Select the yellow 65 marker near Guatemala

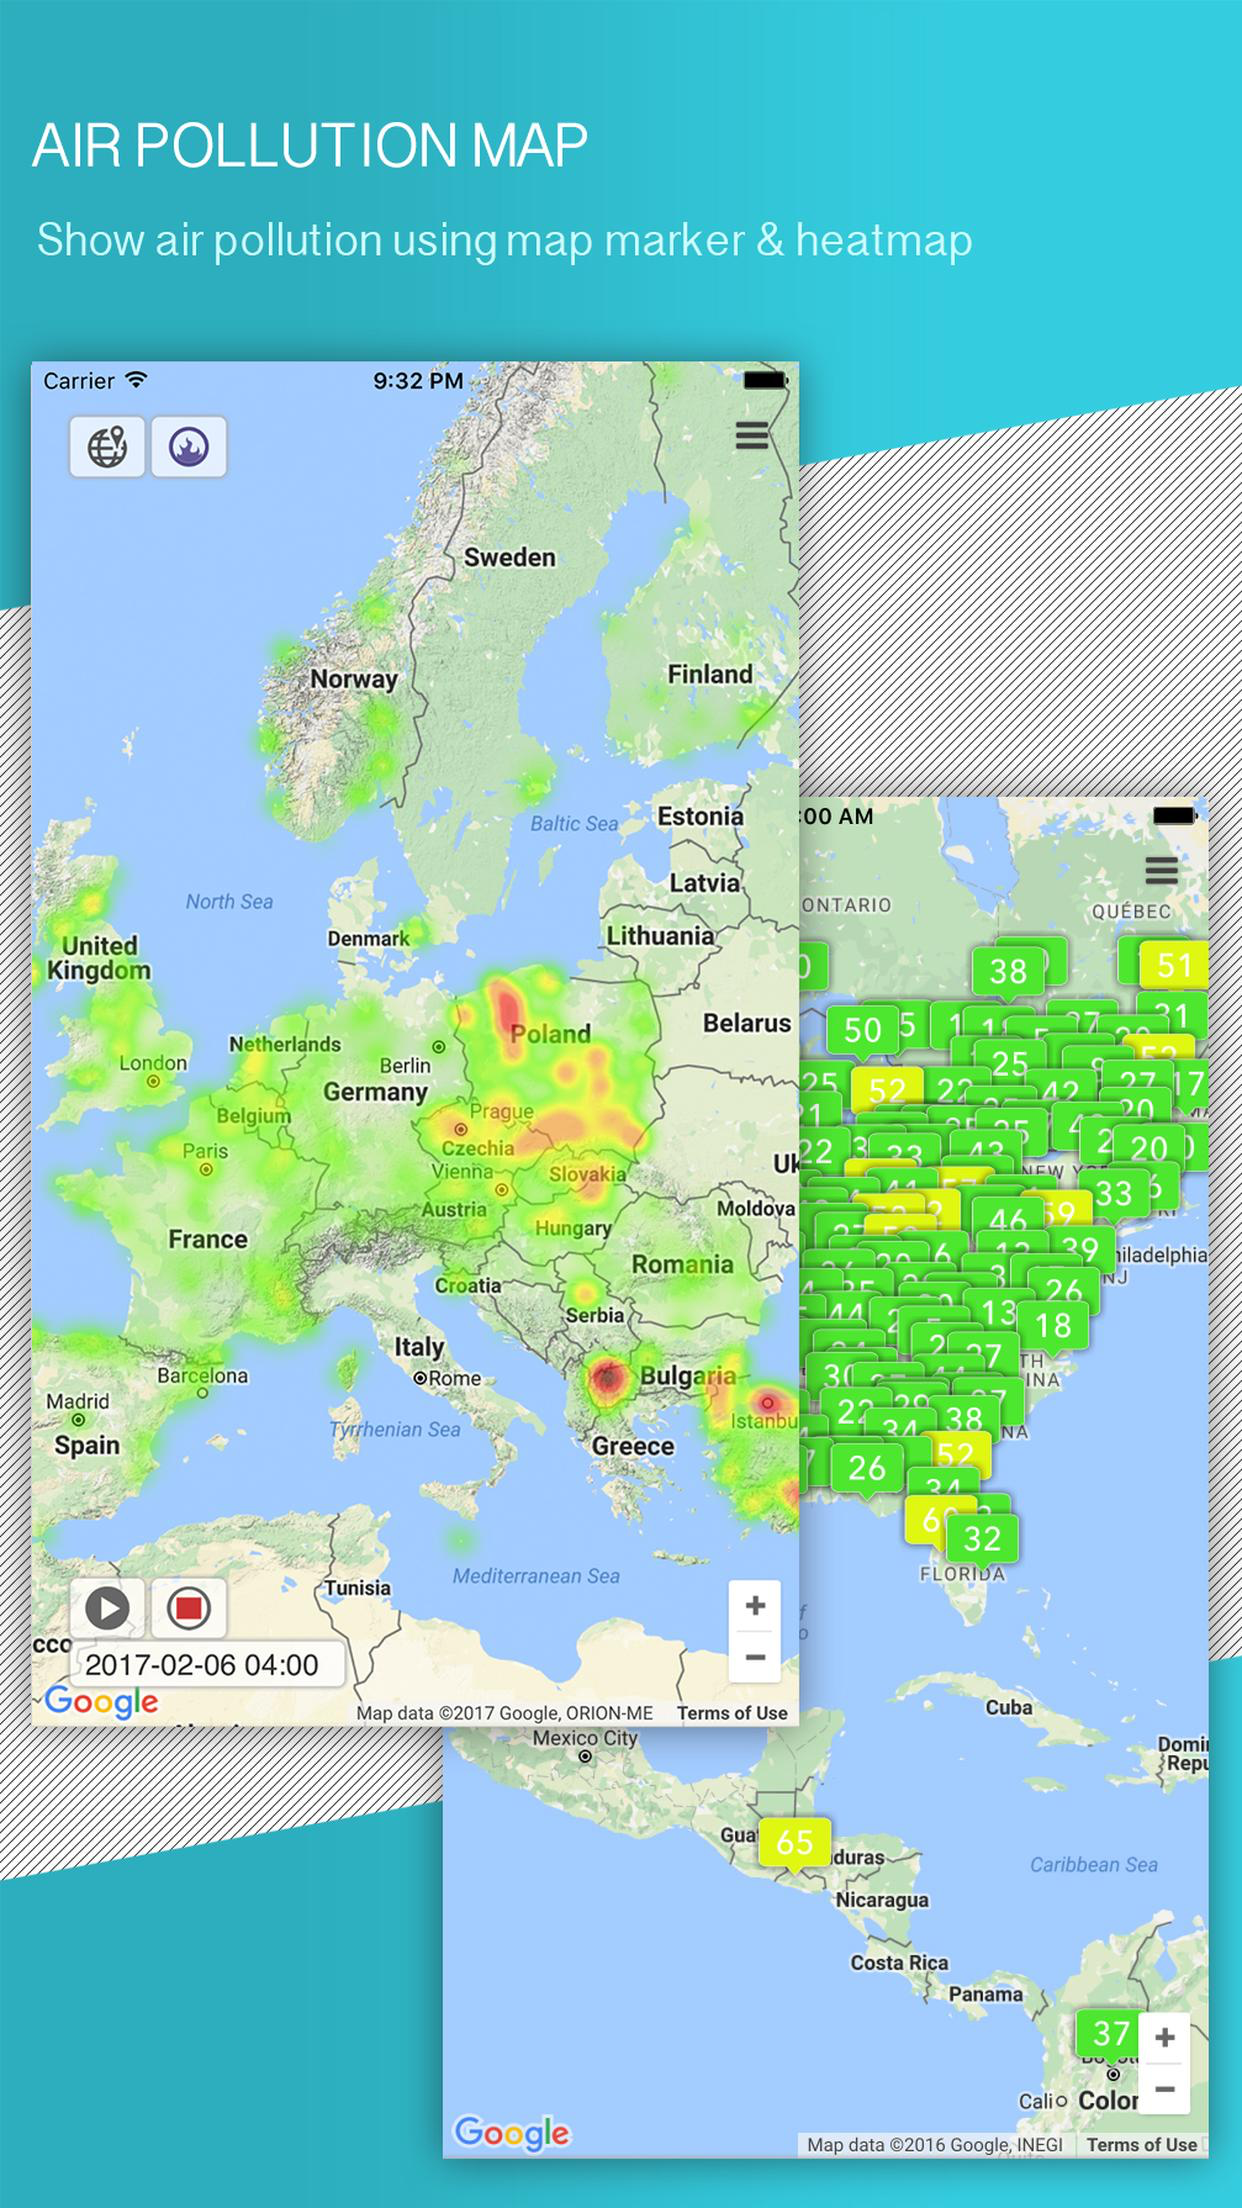click(x=795, y=1841)
